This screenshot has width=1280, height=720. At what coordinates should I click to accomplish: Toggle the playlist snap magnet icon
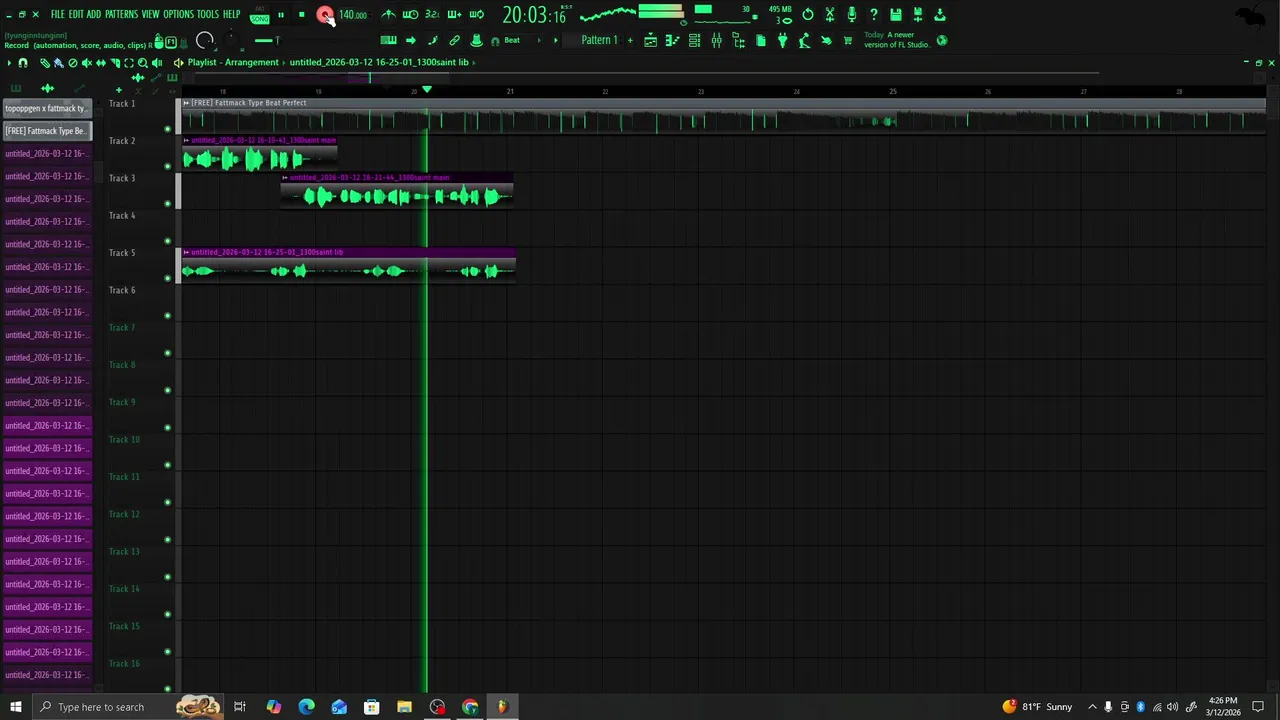pos(22,63)
